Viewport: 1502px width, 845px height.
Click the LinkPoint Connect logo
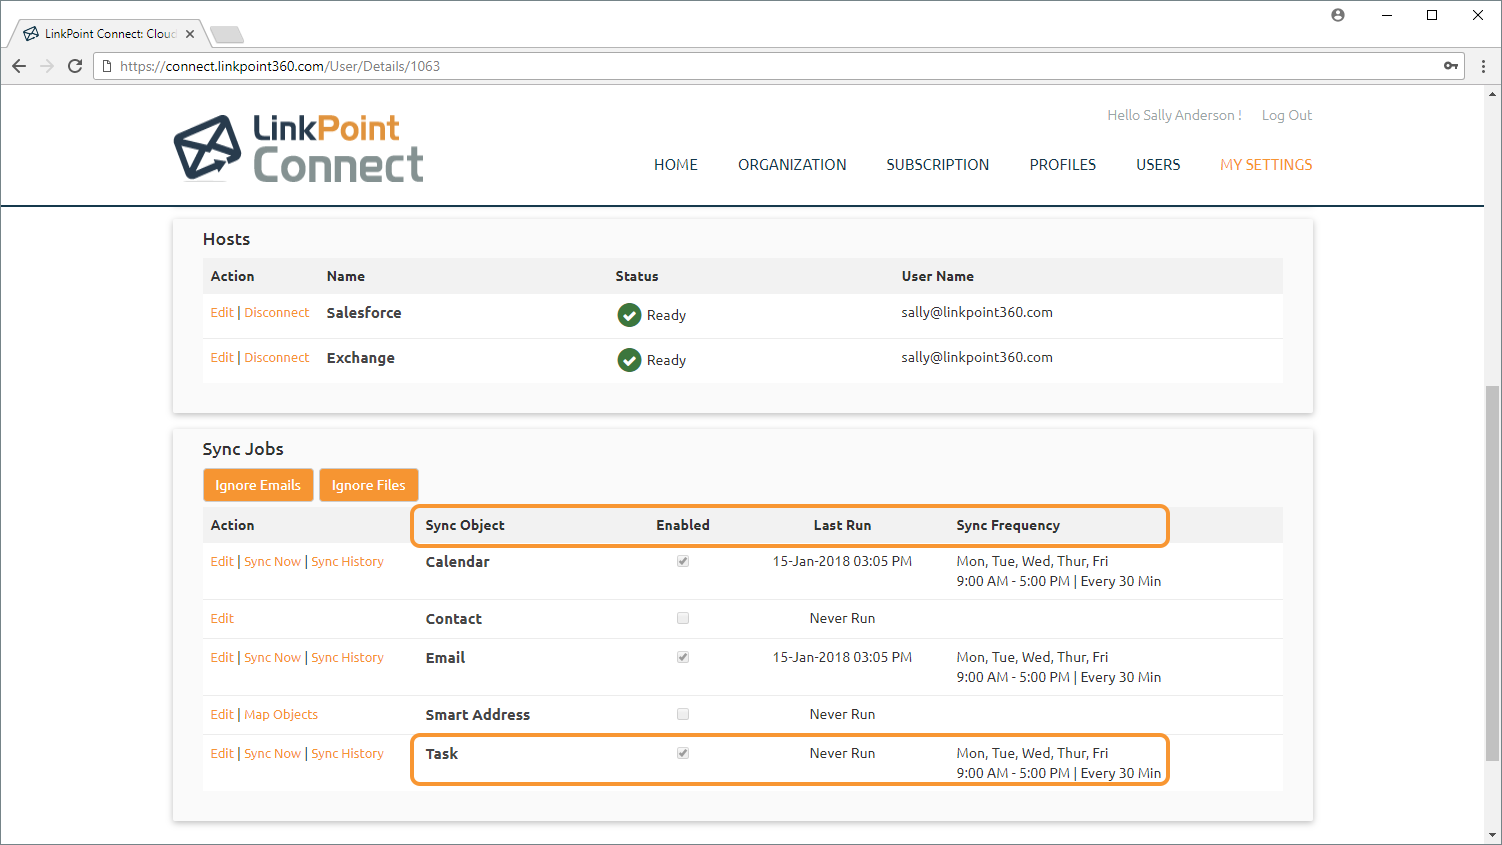pyautogui.click(x=299, y=148)
